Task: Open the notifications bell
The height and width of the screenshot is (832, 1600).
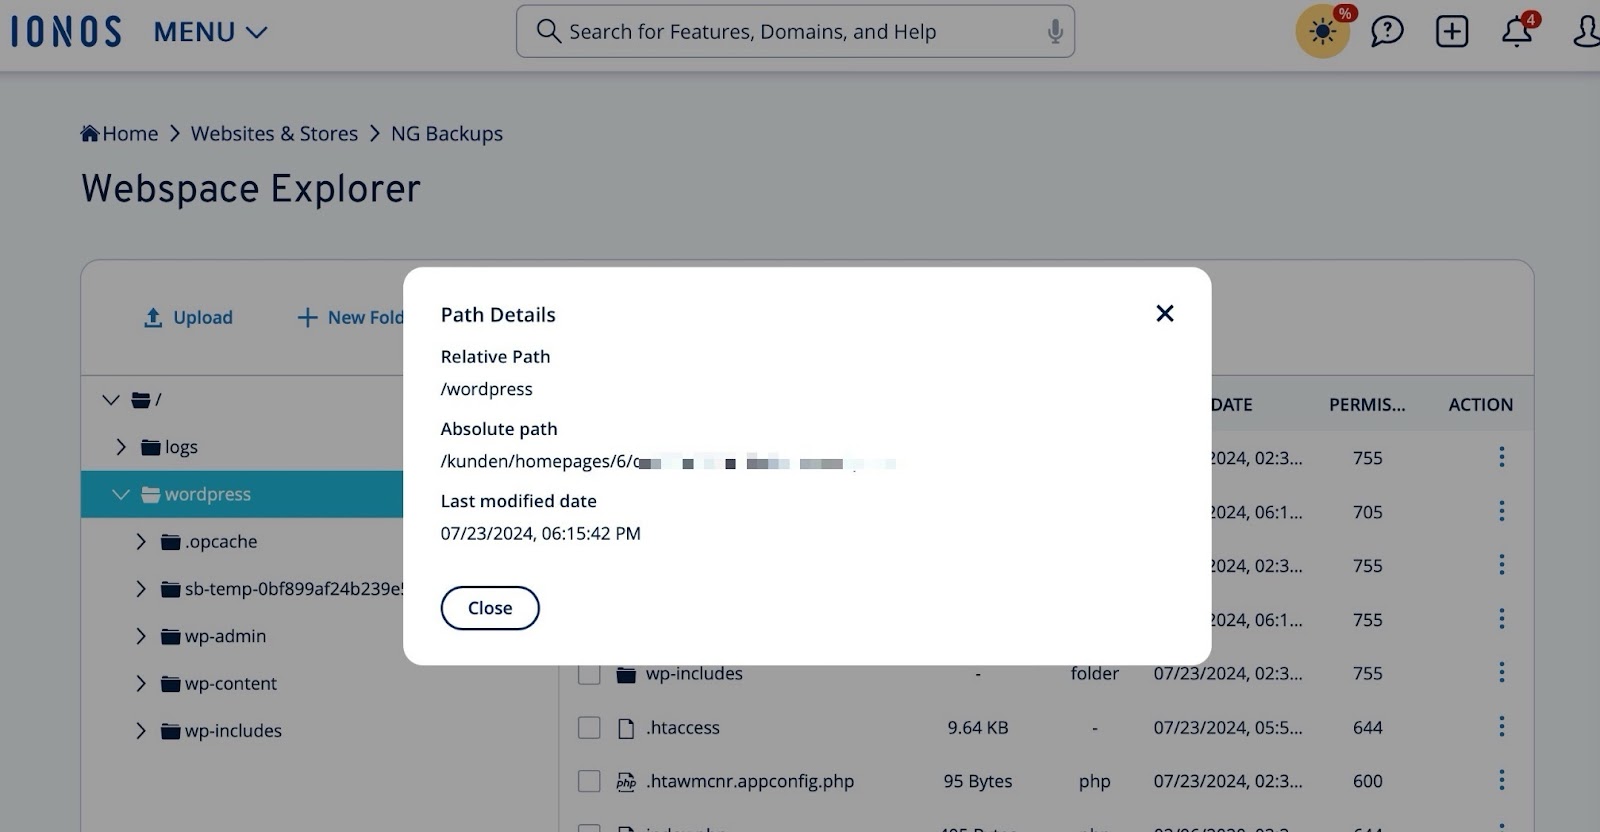Action: coord(1516,32)
